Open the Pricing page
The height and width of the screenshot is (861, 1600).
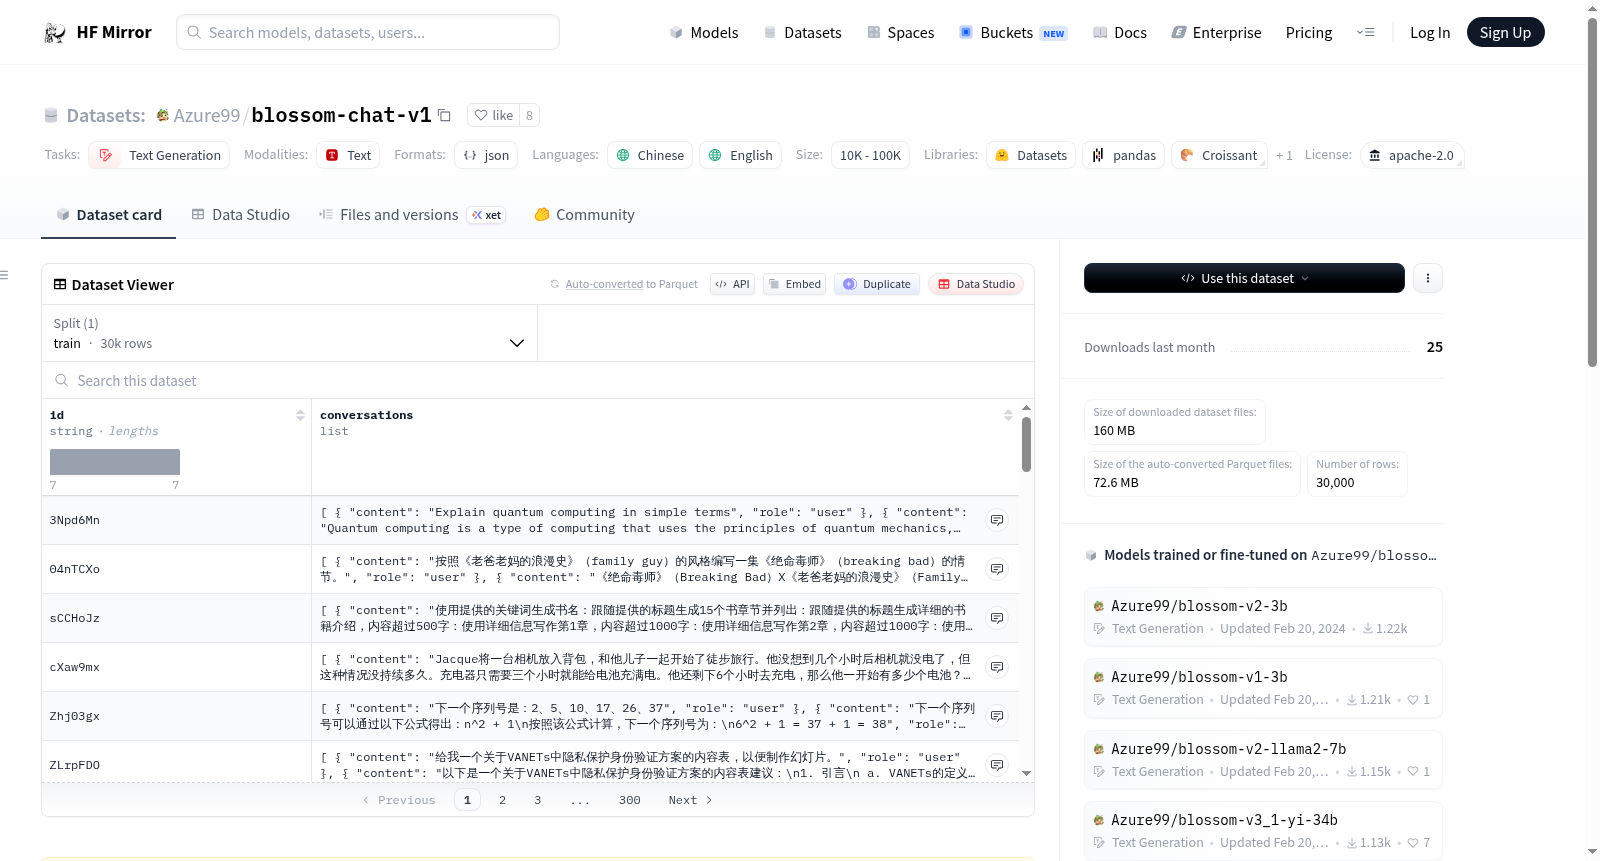(1309, 32)
